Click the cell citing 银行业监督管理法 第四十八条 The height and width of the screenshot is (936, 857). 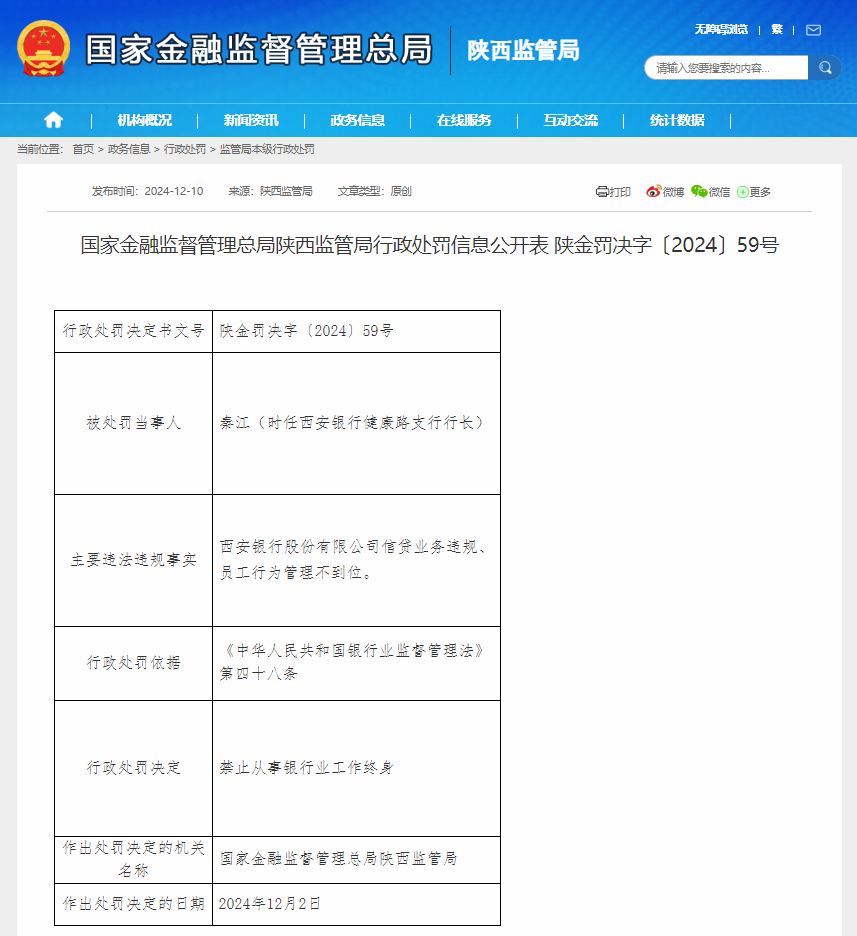(x=356, y=663)
